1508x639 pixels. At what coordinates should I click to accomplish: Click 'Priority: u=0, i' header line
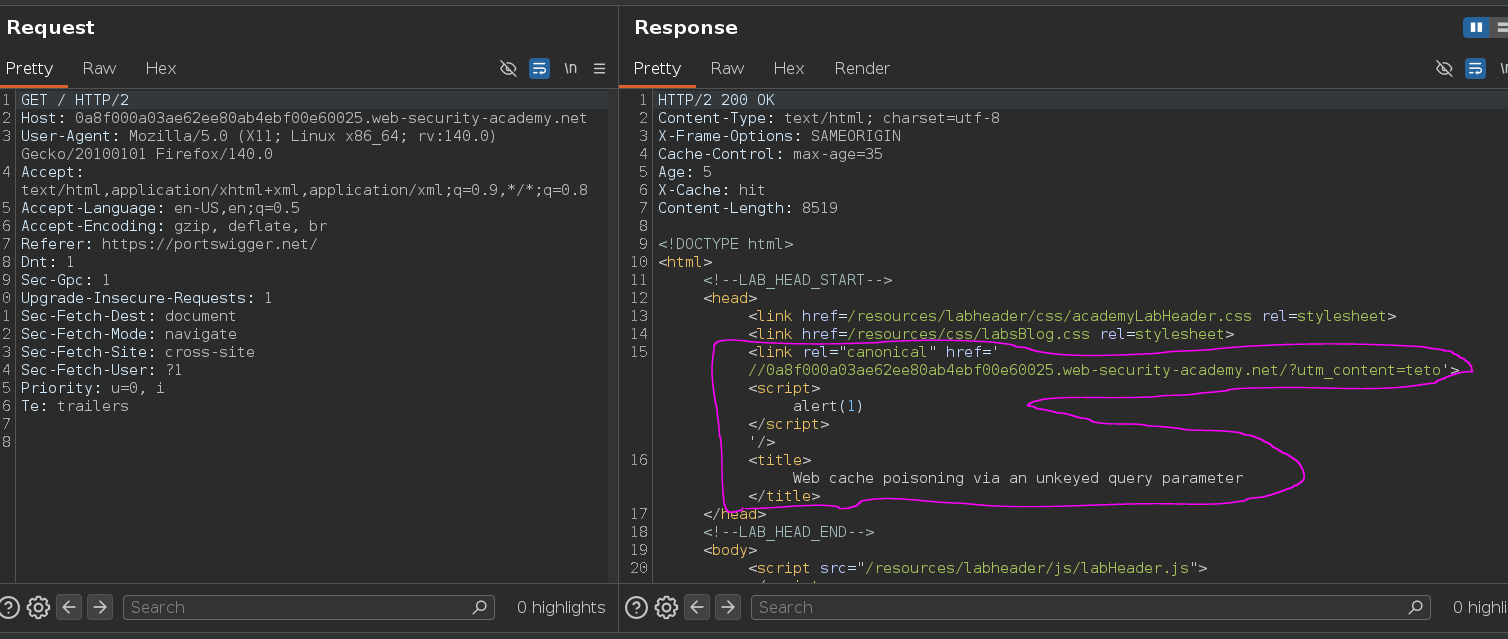93,388
